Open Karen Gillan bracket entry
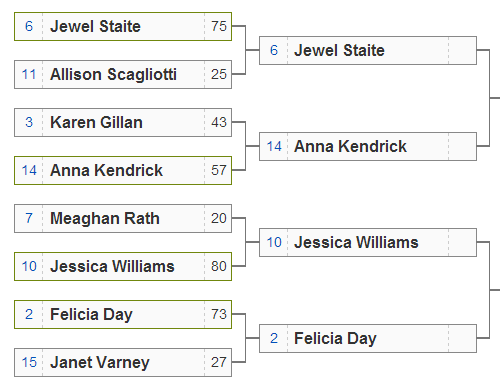The image size is (500, 390). 123,122
